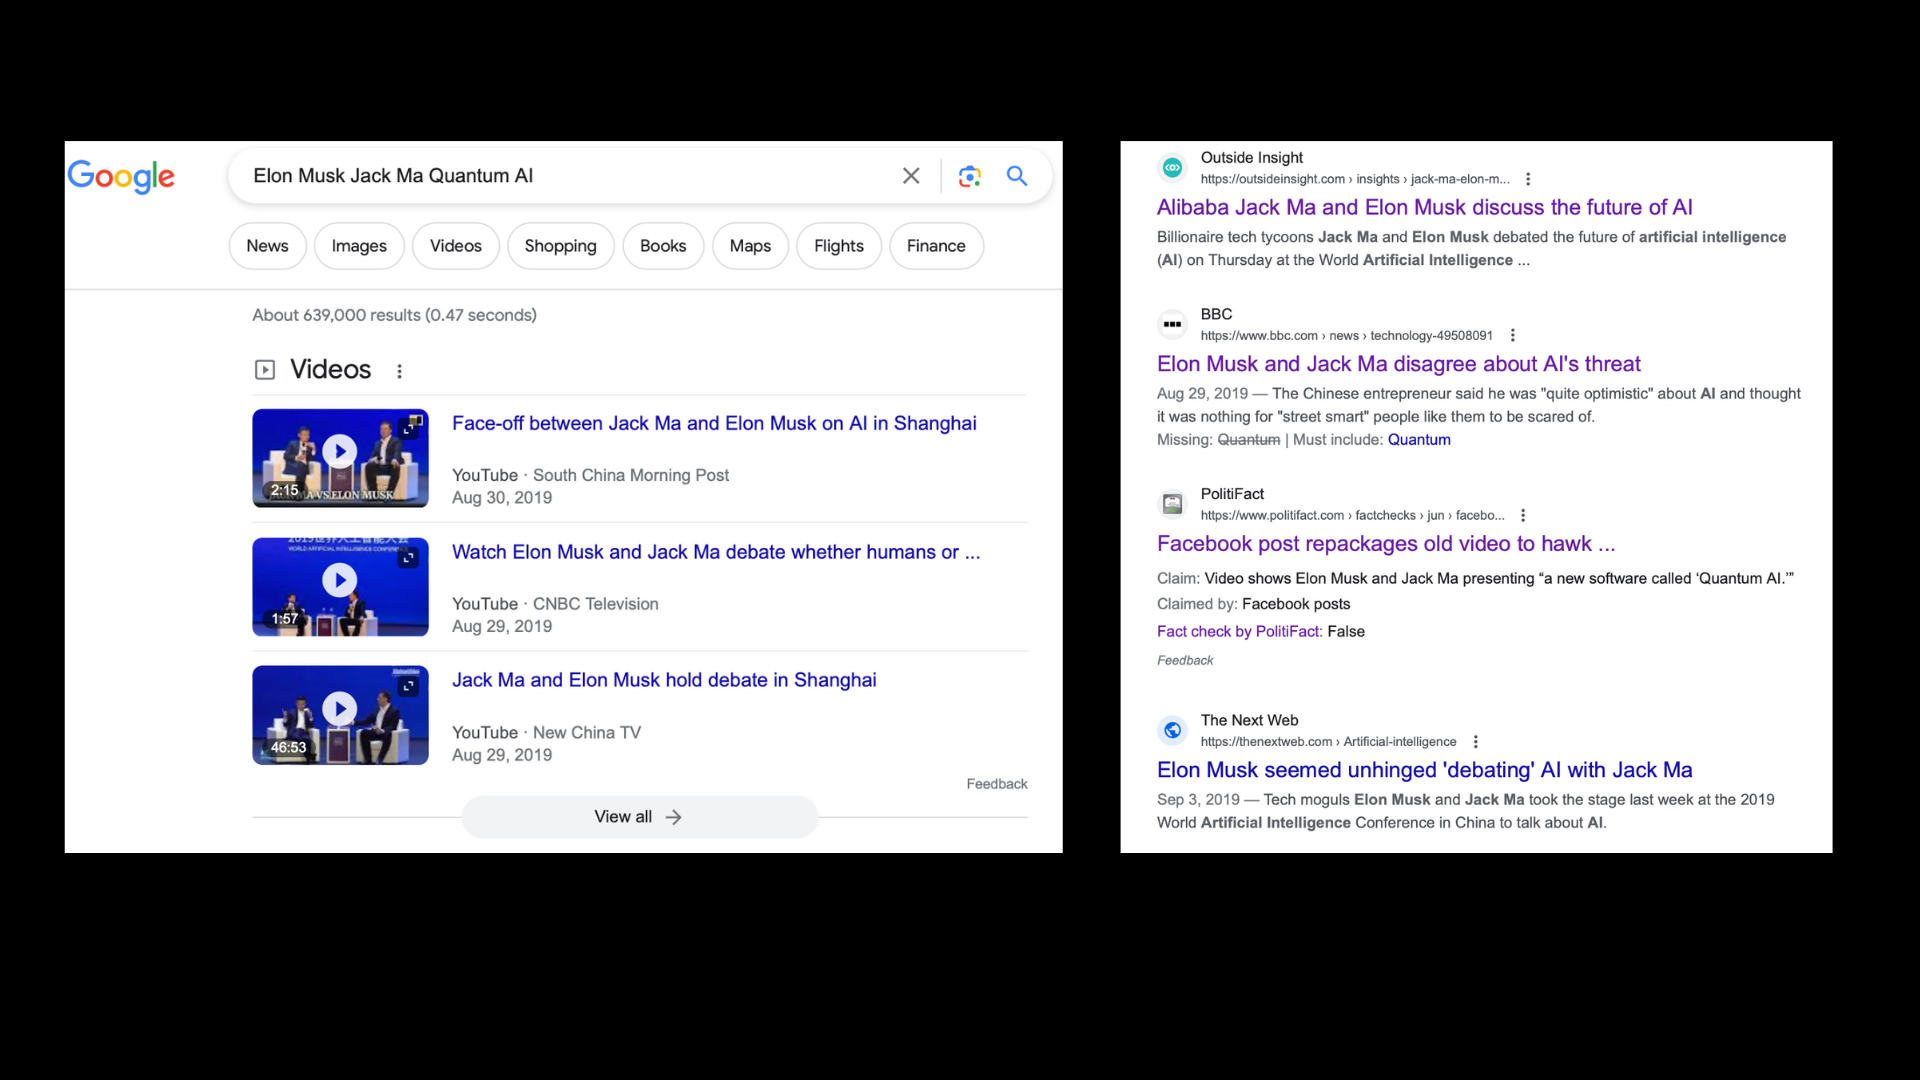
Task: Select the Maps filter tab
Action: tap(750, 246)
